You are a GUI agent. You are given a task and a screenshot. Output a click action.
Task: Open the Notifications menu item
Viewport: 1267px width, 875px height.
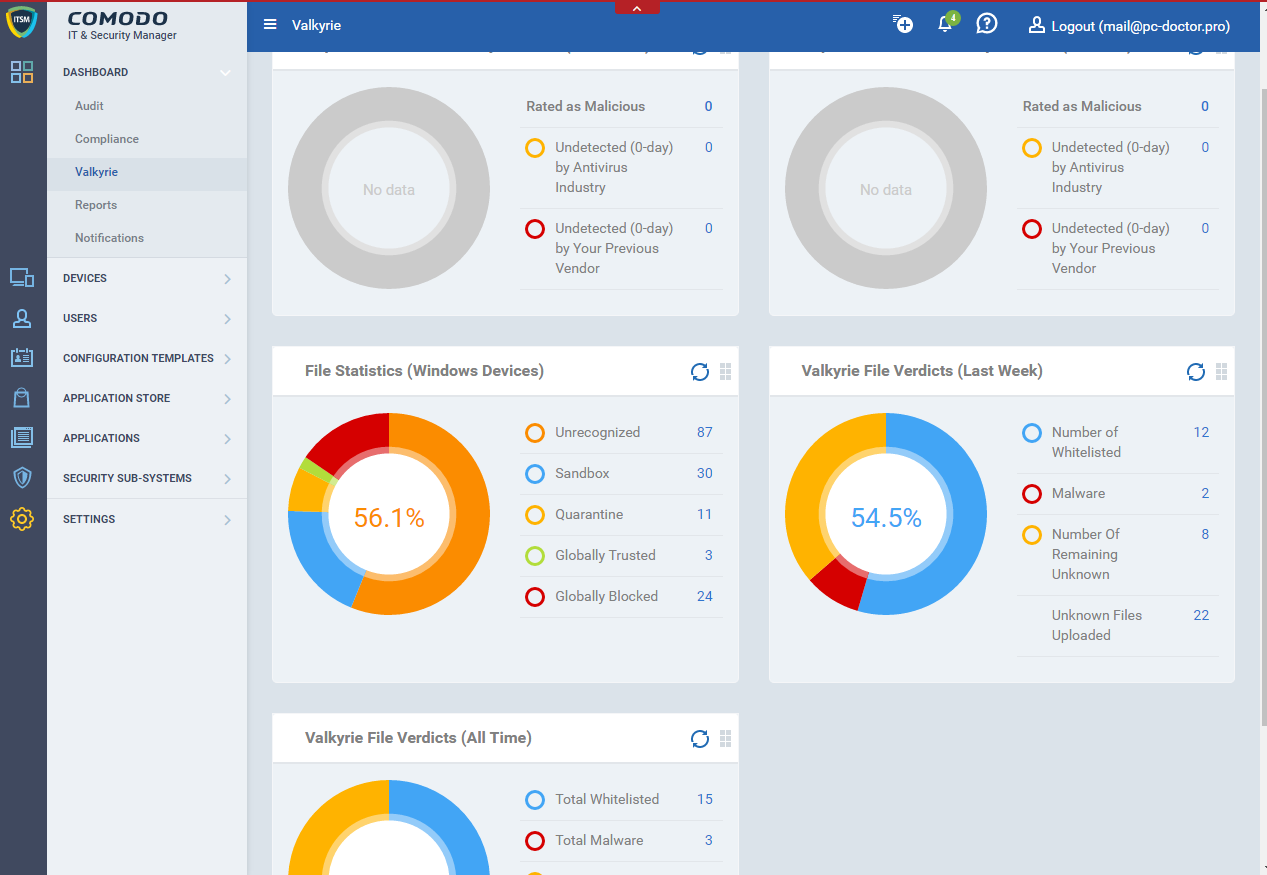coord(109,238)
